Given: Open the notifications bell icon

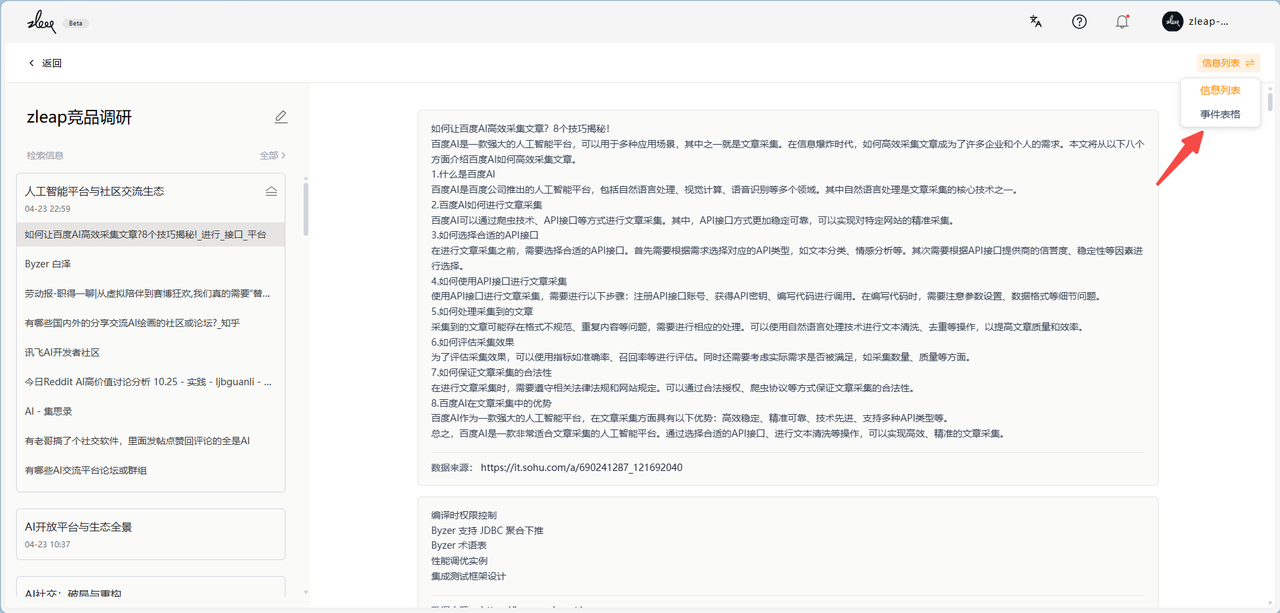Looking at the screenshot, I should click(x=1122, y=21).
